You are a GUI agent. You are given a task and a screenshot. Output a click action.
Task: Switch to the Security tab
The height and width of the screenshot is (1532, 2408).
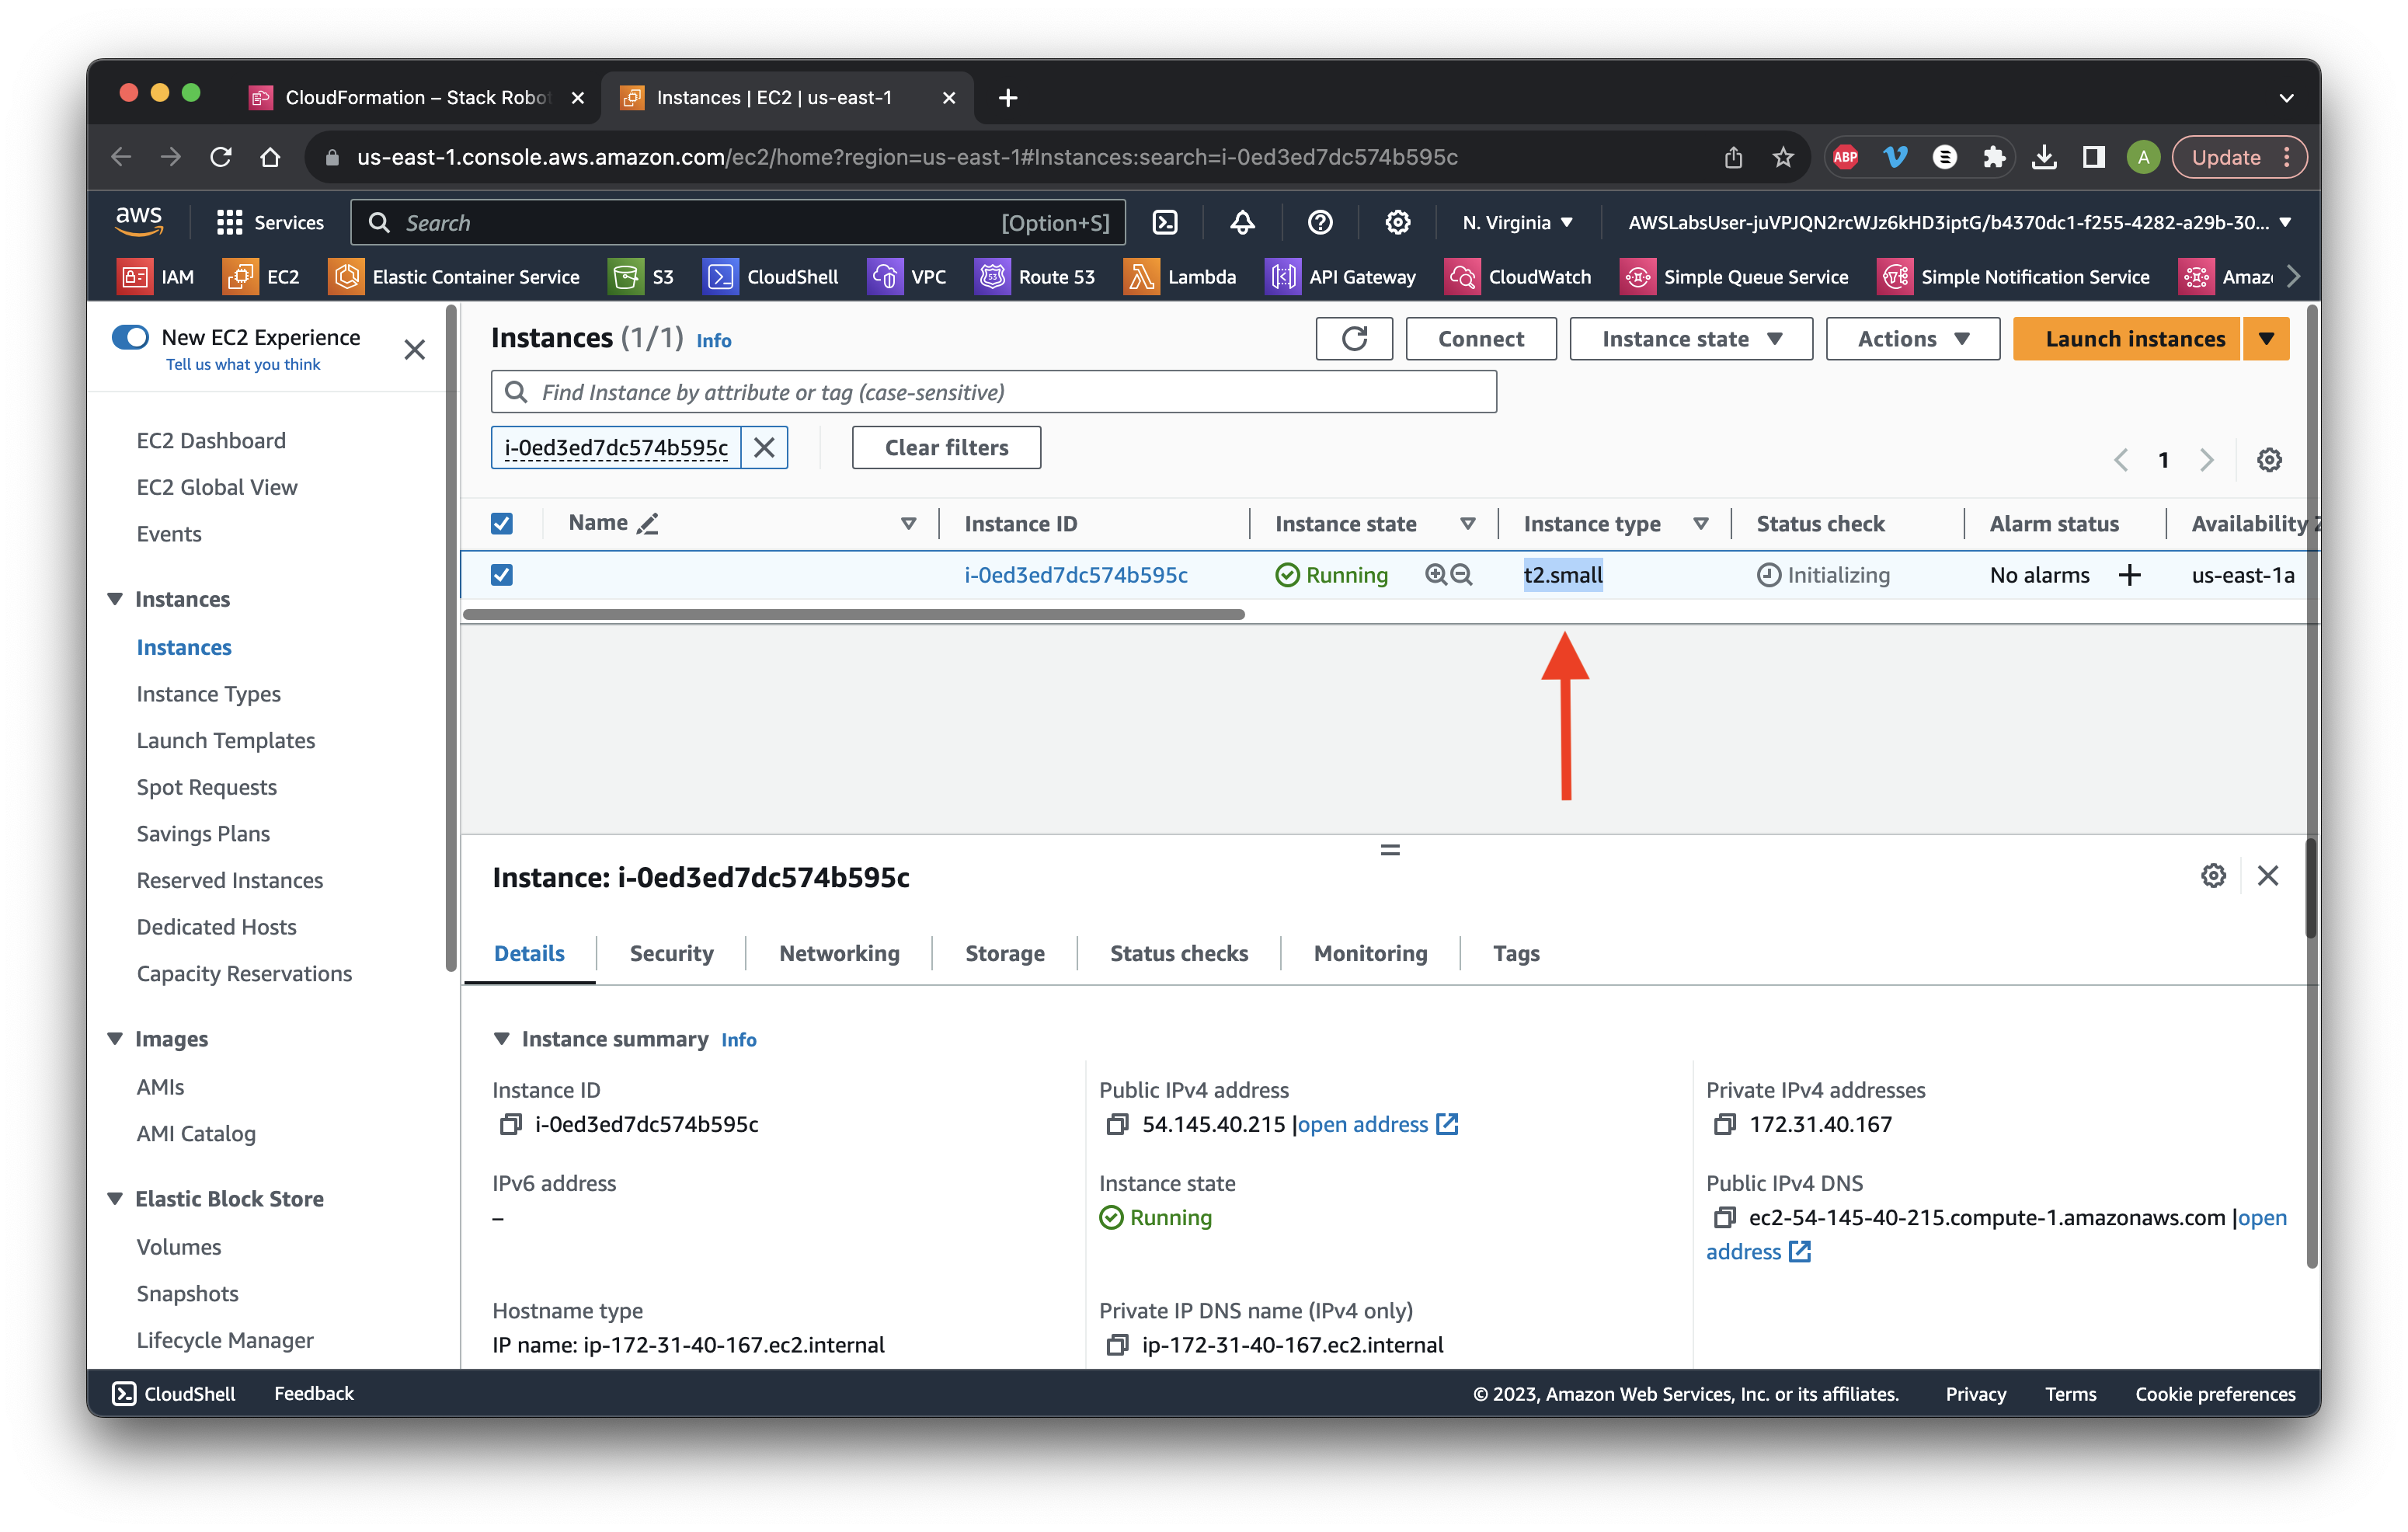coord(671,953)
